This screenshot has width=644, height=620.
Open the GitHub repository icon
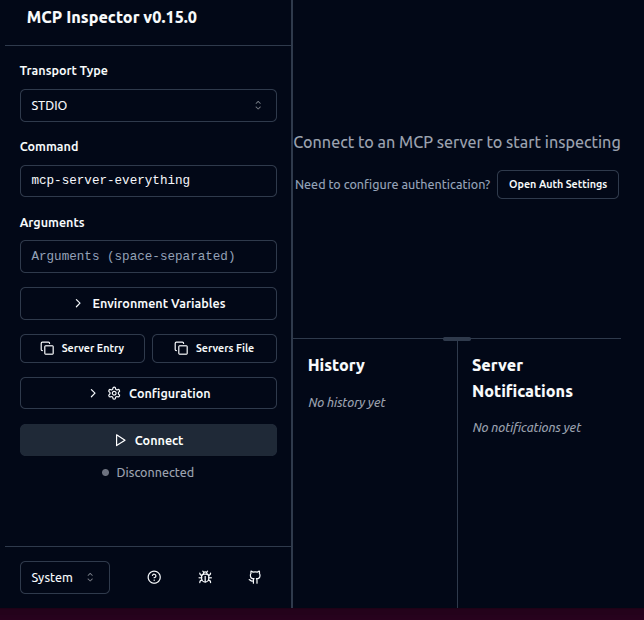[255, 577]
